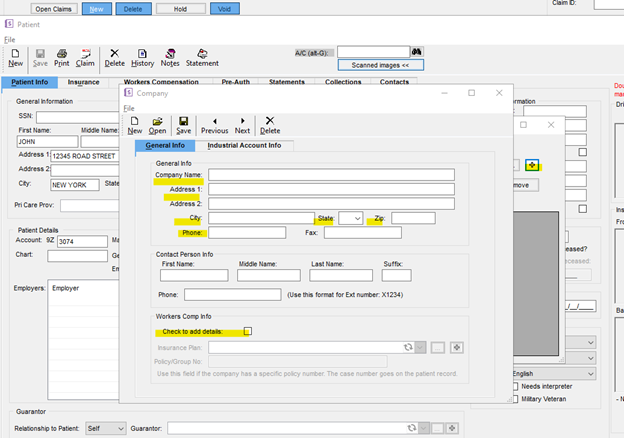Go to Next company record
The height and width of the screenshot is (438, 624).
click(x=242, y=124)
